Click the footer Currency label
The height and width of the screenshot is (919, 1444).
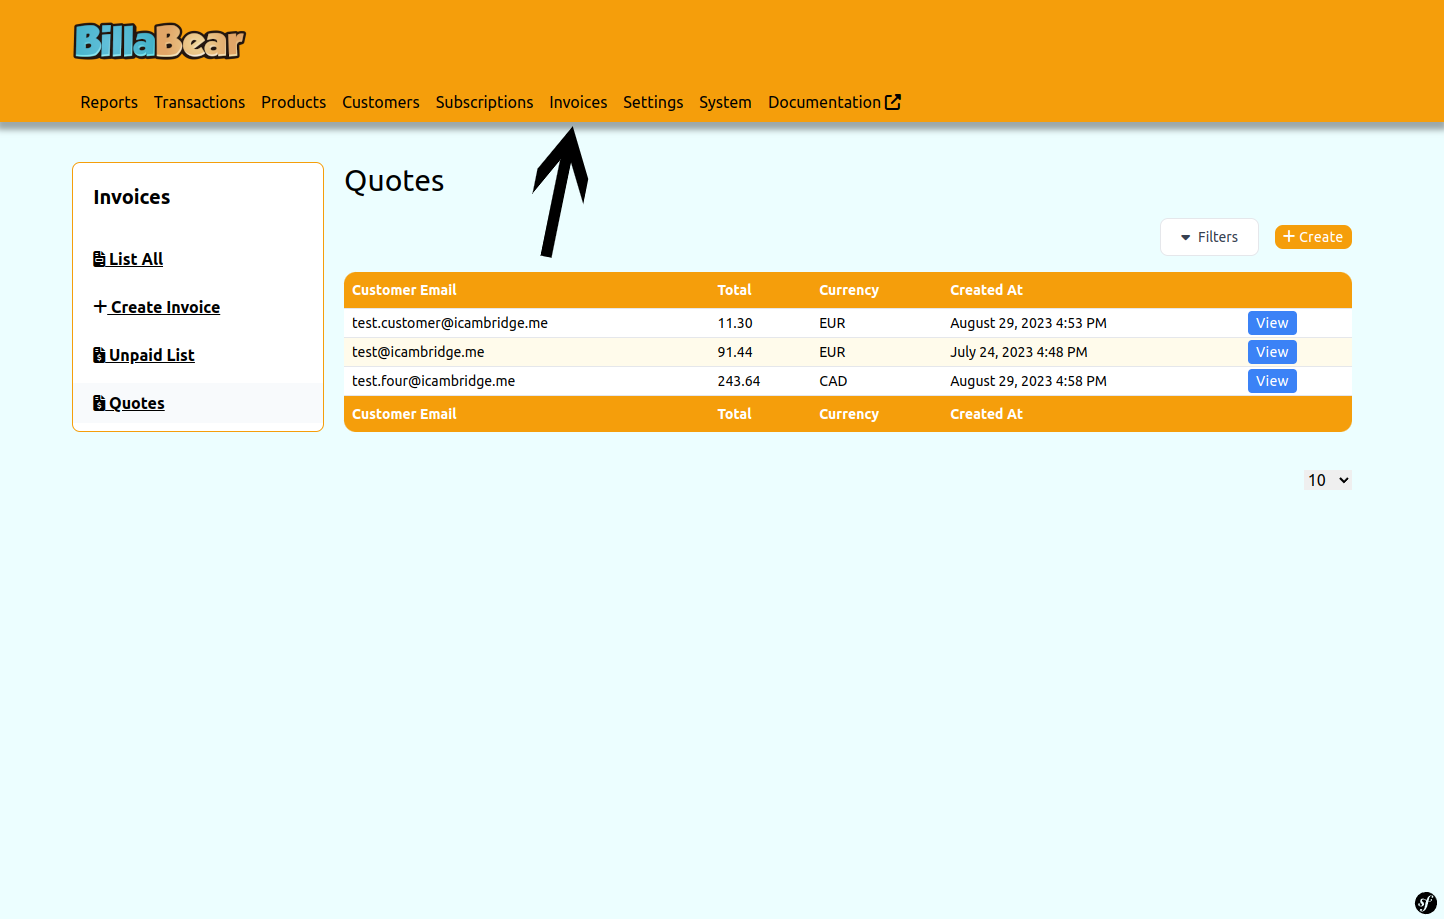[849, 414]
